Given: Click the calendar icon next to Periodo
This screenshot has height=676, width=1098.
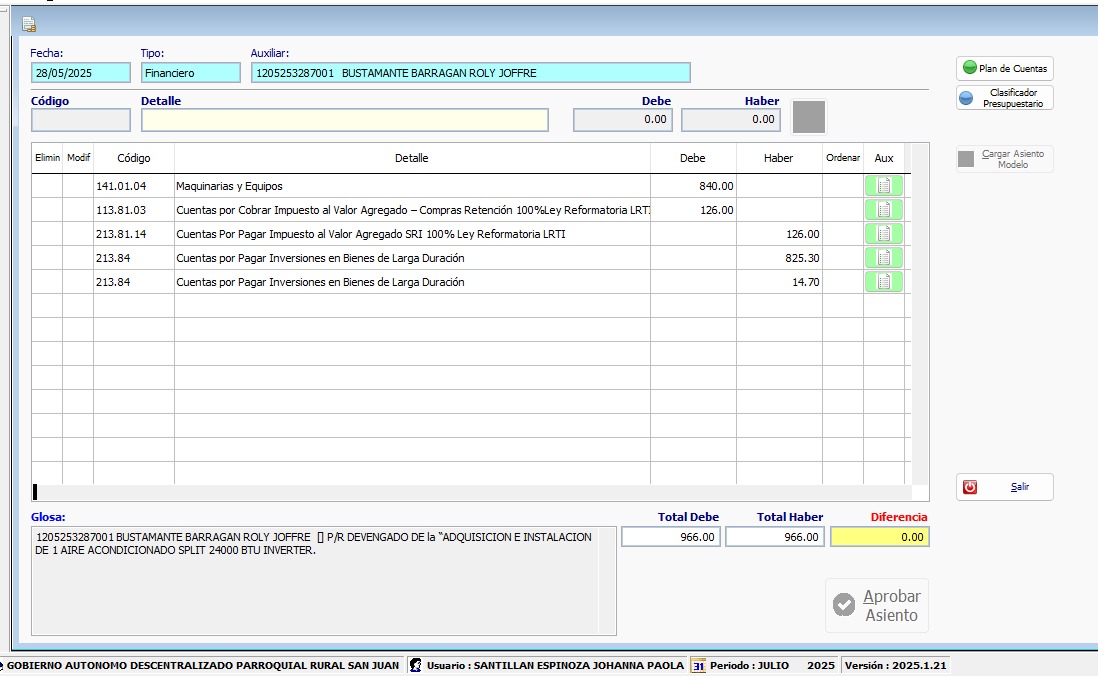Looking at the screenshot, I should [x=699, y=666].
